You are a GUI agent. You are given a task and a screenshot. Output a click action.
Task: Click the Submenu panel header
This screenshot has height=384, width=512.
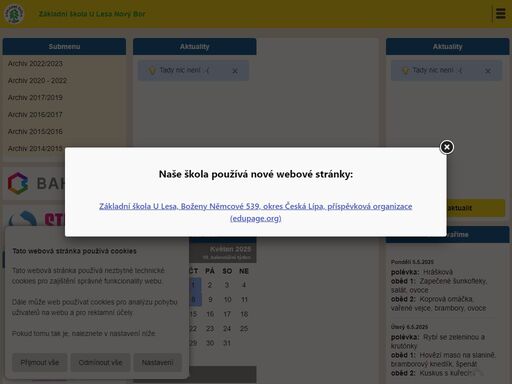click(x=64, y=47)
